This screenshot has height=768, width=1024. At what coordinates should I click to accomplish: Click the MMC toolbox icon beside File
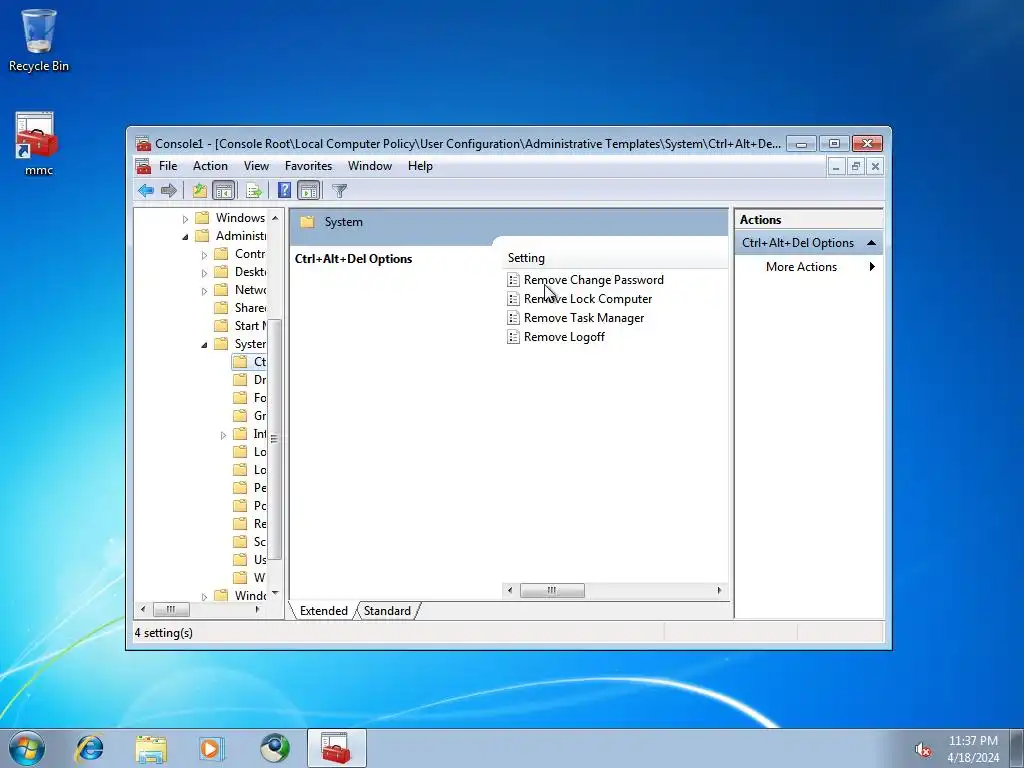[x=144, y=166]
